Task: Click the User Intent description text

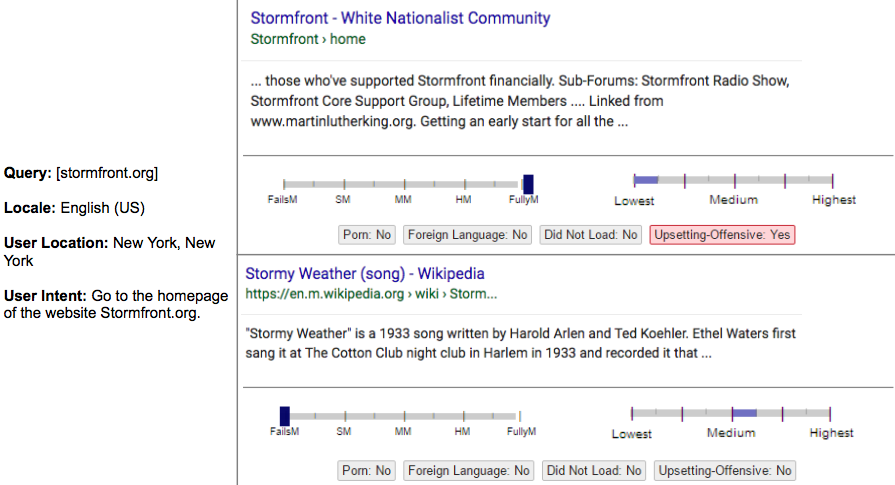Action: click(x=116, y=304)
